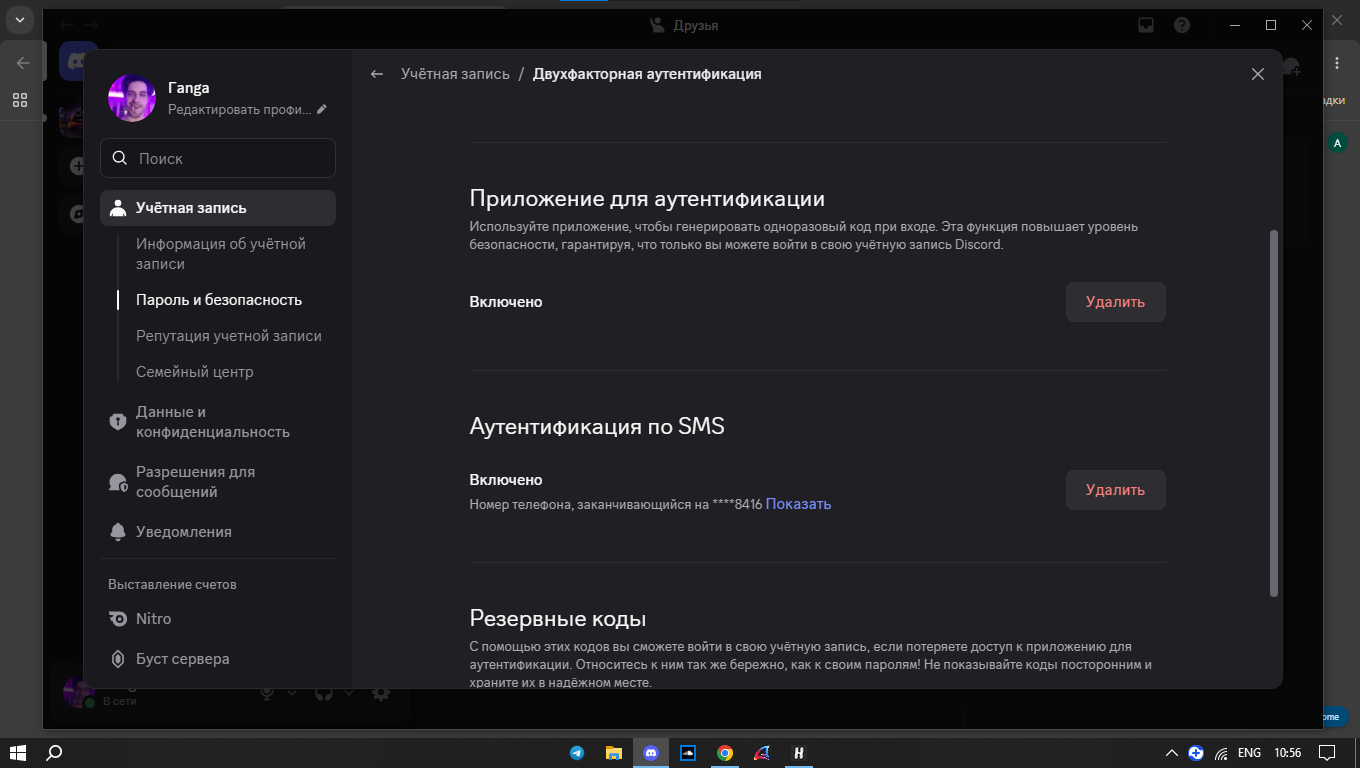Image resolution: width=1360 pixels, height=768 pixels.
Task: Close the settings panel with the X
Action: 1258,74
